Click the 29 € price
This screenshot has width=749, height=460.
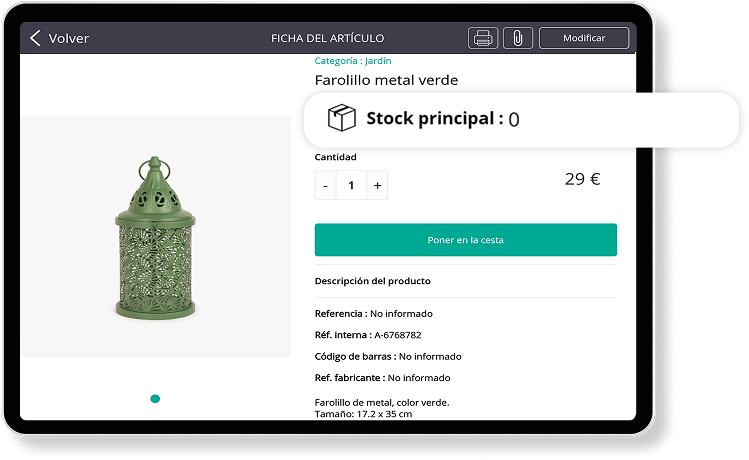pyautogui.click(x=582, y=179)
